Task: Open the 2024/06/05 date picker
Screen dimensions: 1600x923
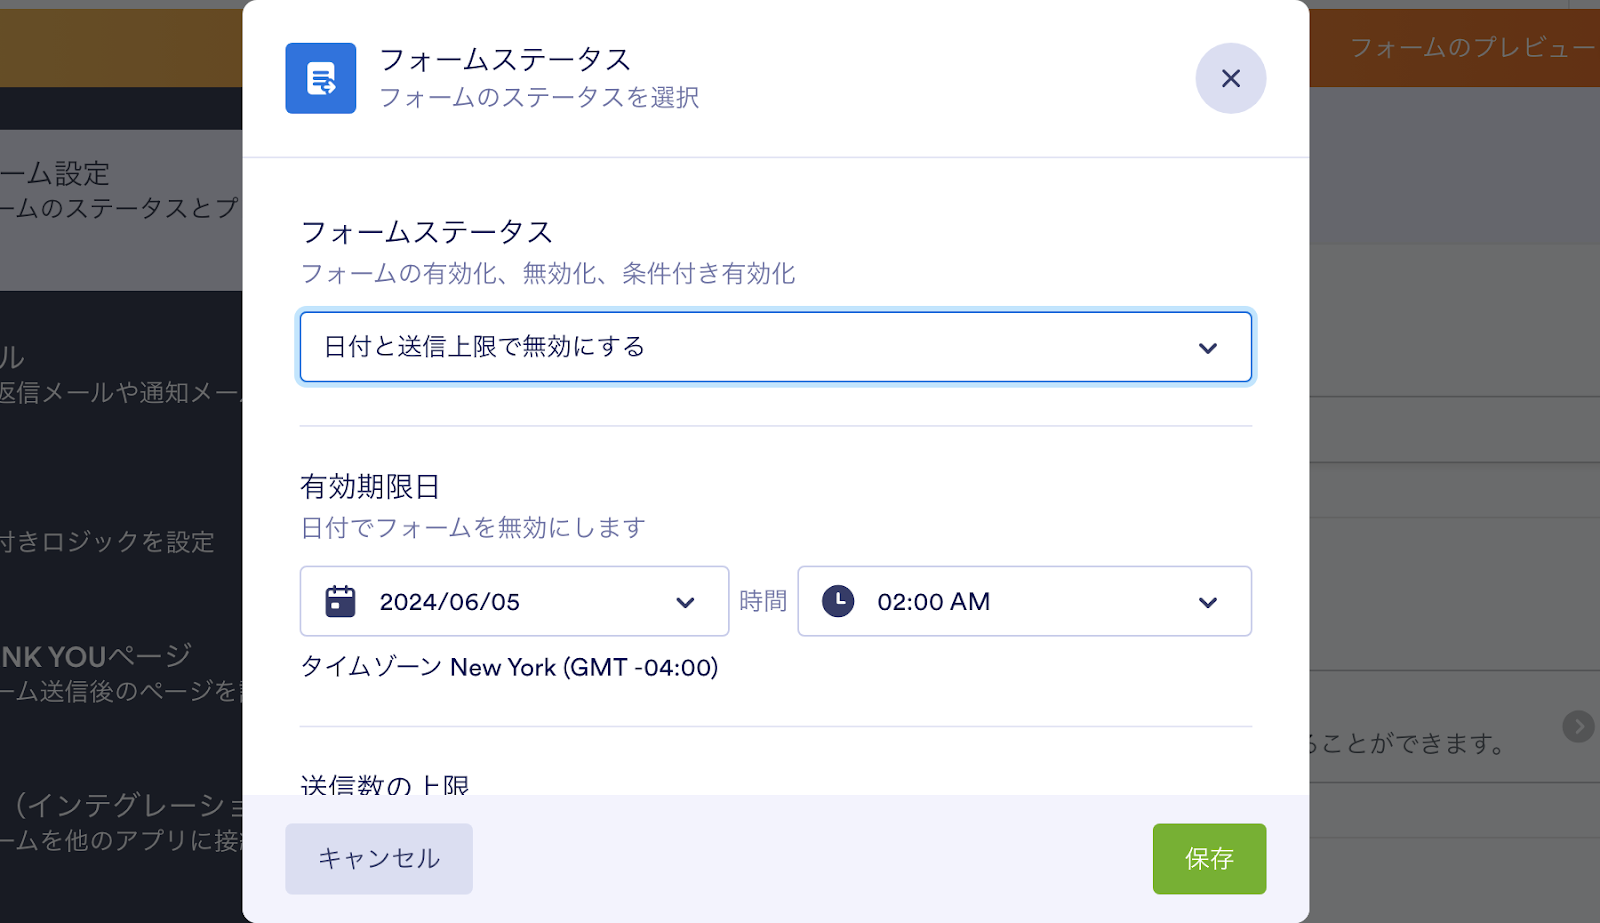Action: (500, 601)
